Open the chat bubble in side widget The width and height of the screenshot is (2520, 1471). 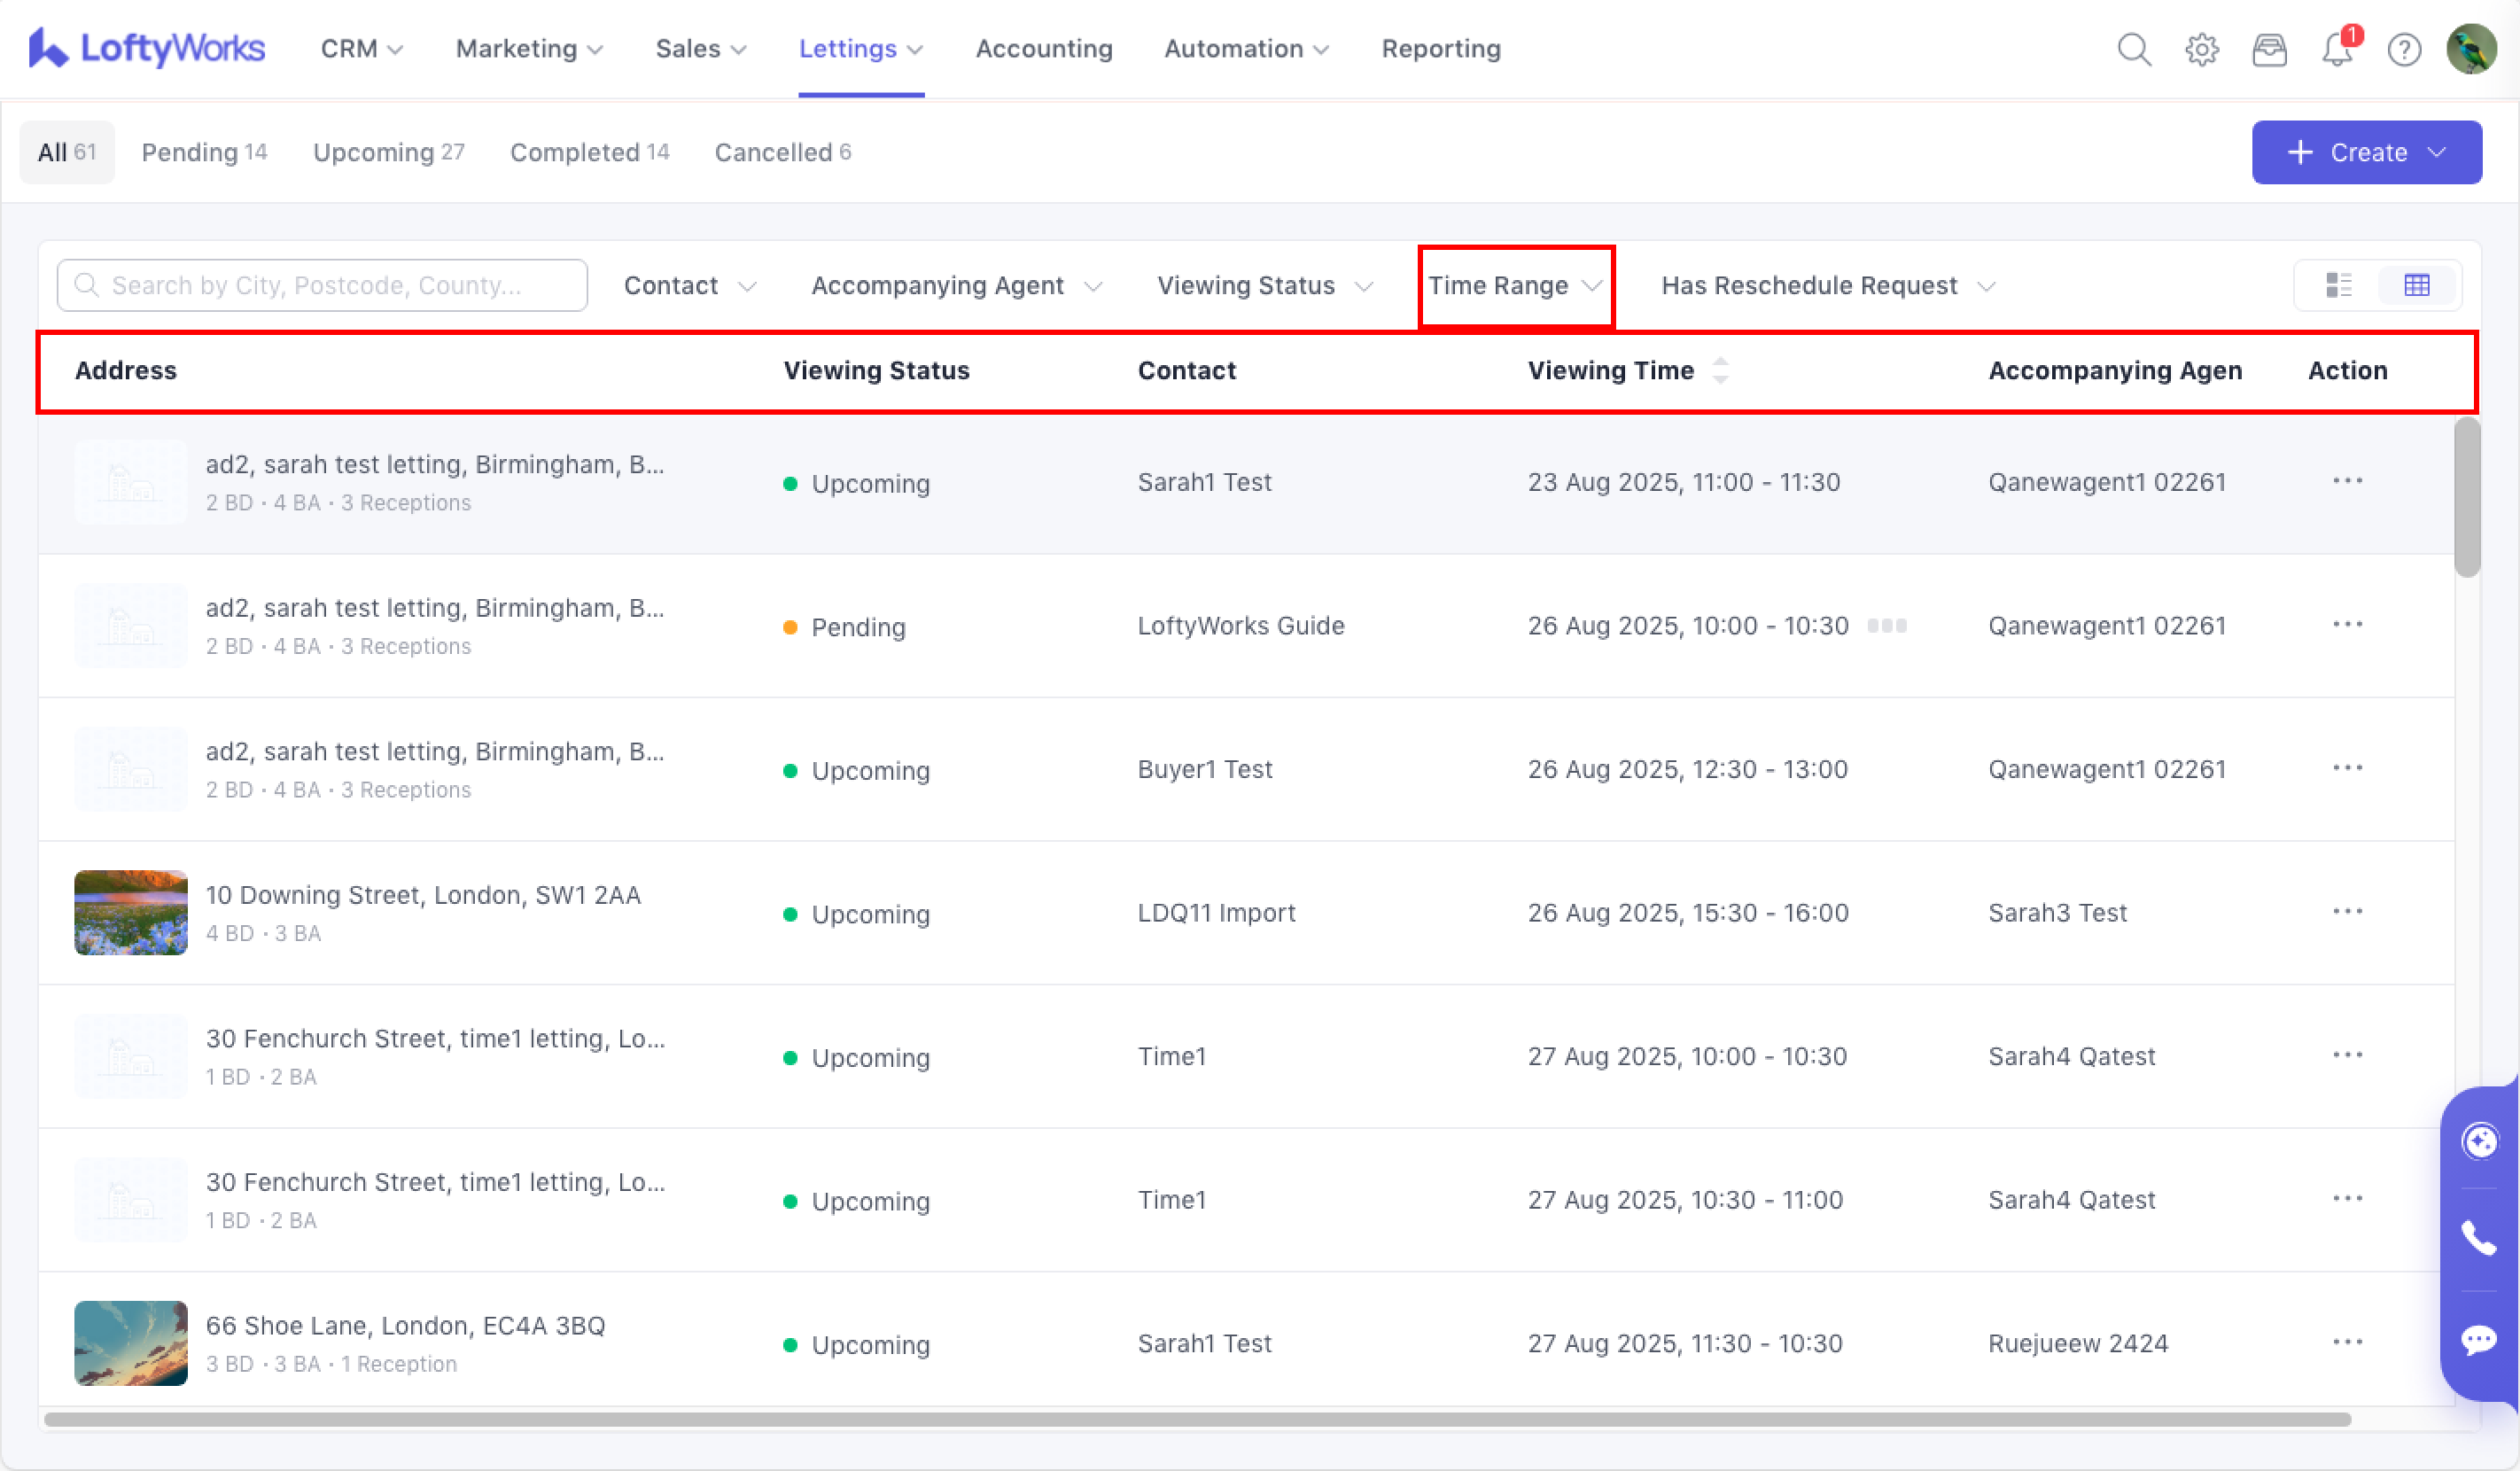click(2478, 1339)
